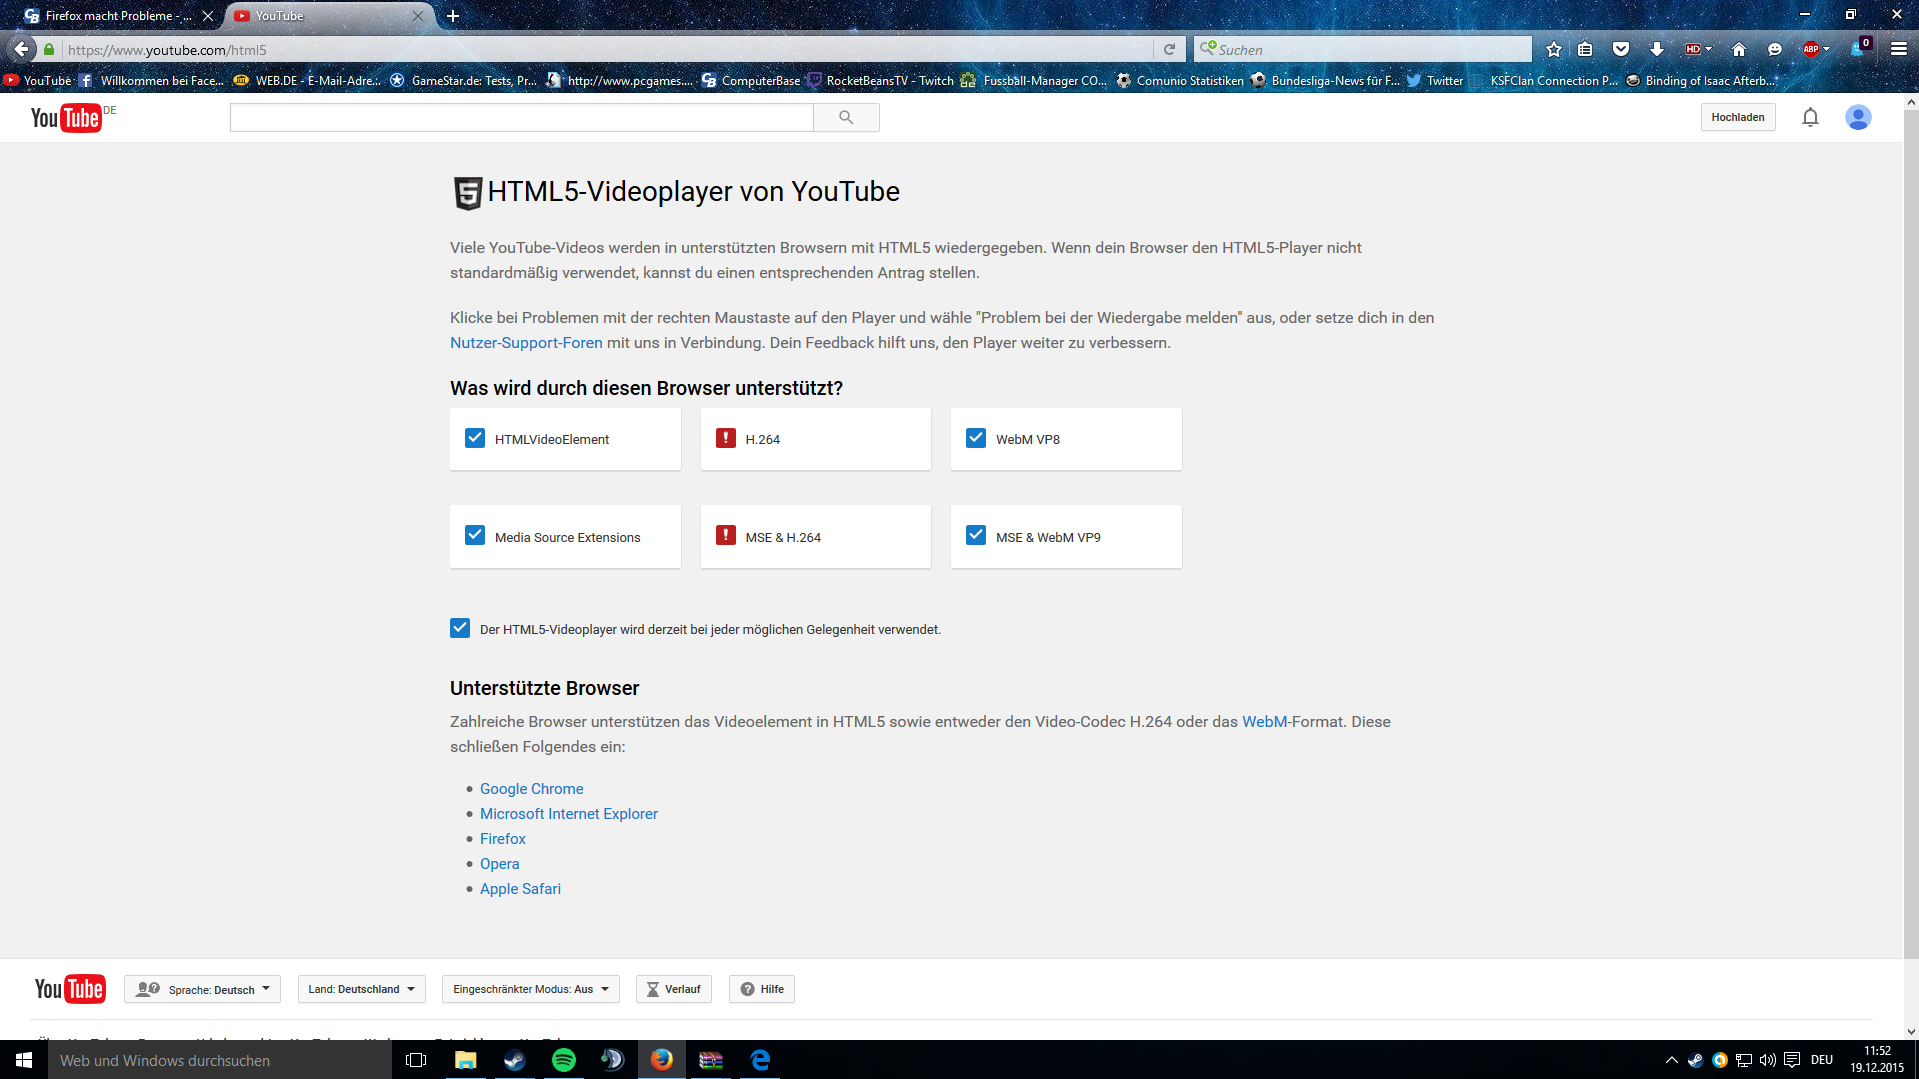The height and width of the screenshot is (1079, 1919).
Task: Open the Microsoft Internet Explorer link
Action: [569, 813]
